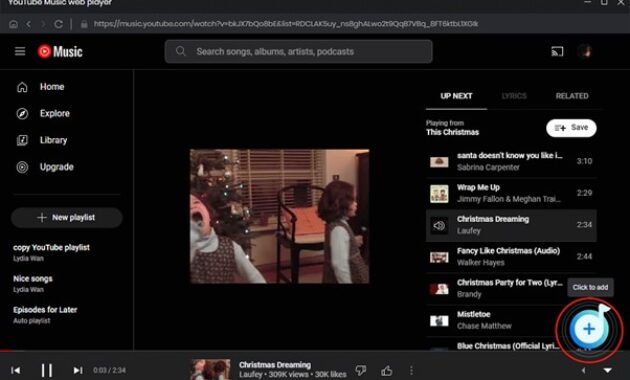
Task: Click the video player artwork
Action: click(x=280, y=216)
